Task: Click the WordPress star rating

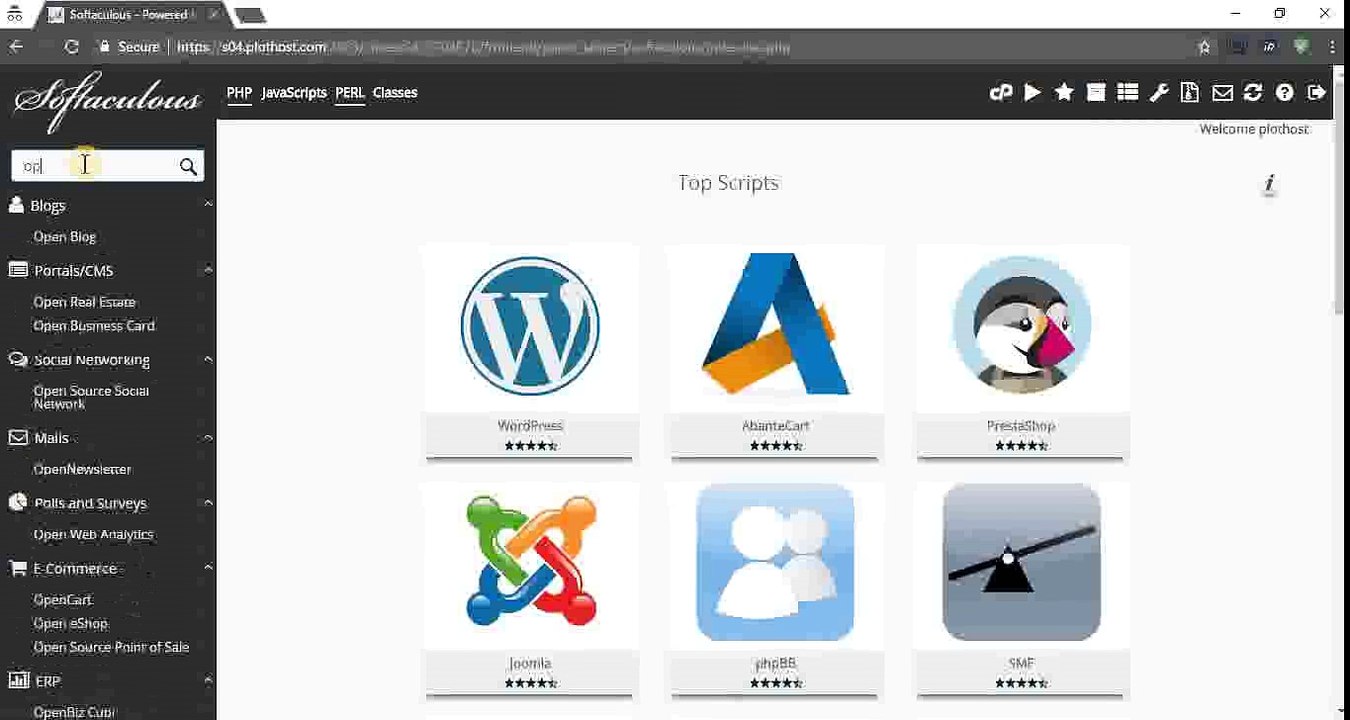Action: pos(530,445)
